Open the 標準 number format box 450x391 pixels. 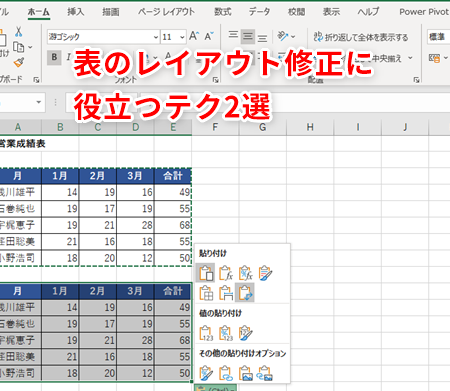click(x=438, y=37)
